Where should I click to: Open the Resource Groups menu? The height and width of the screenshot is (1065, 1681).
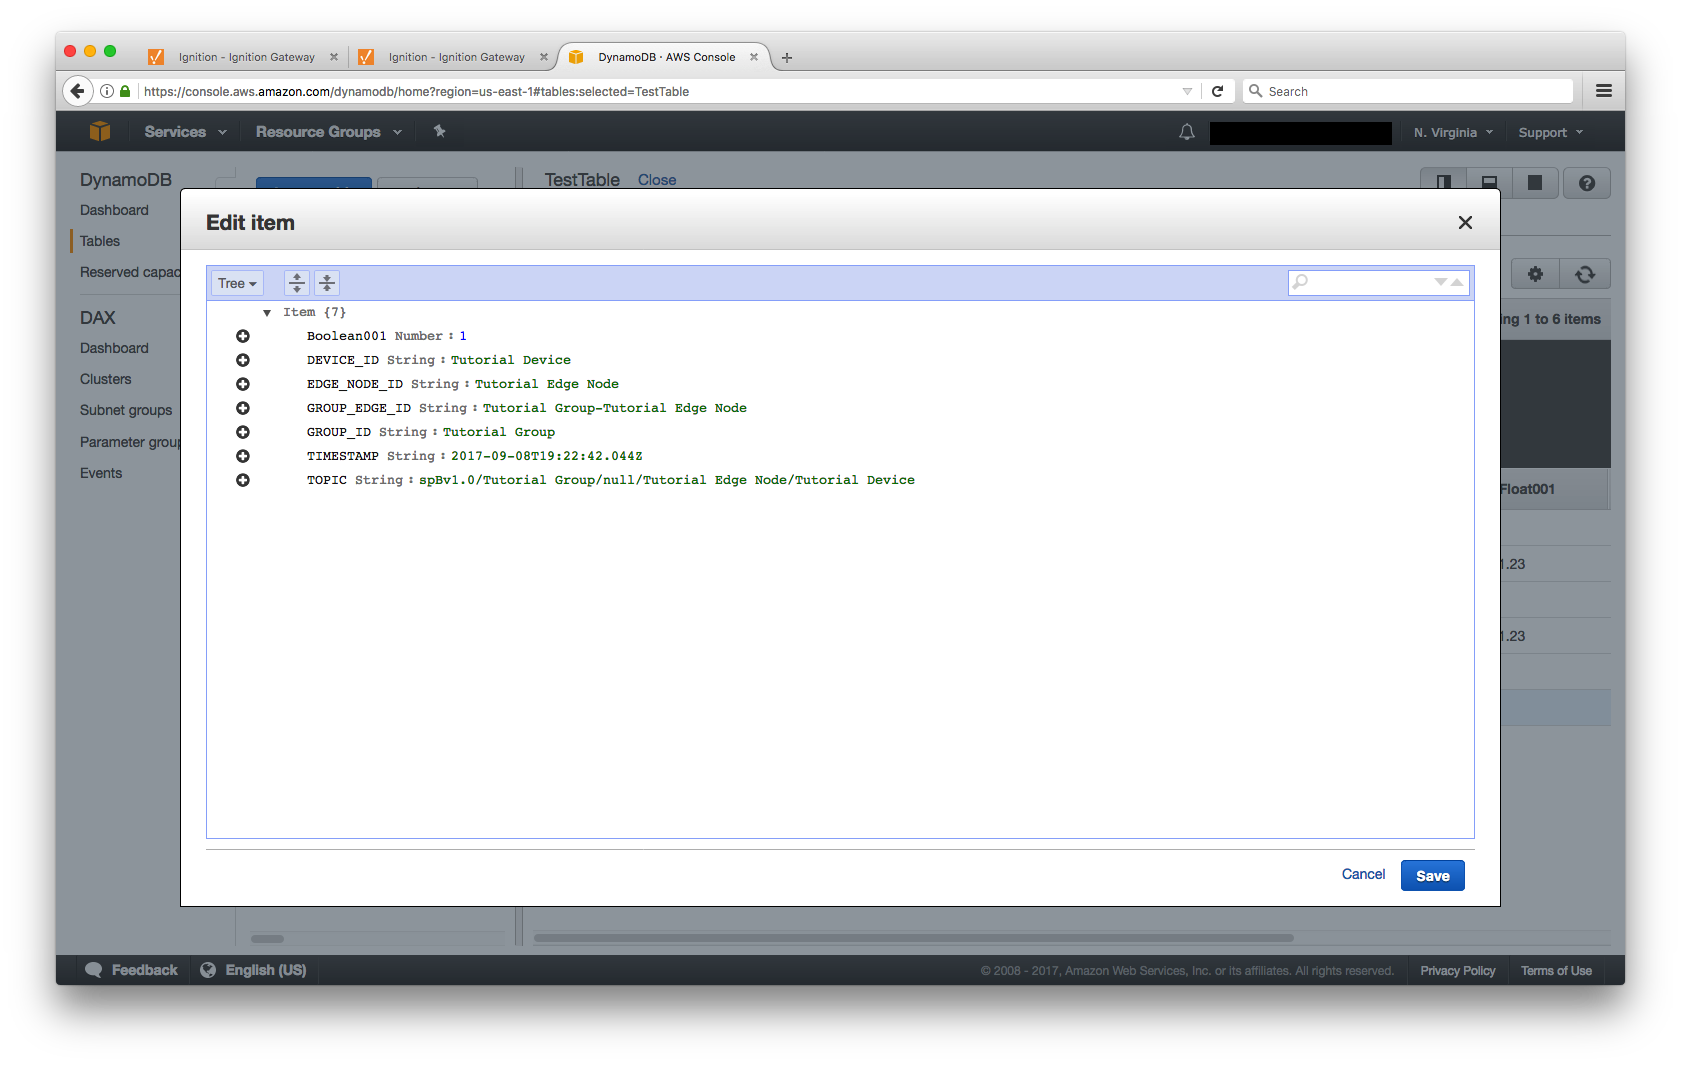[328, 132]
